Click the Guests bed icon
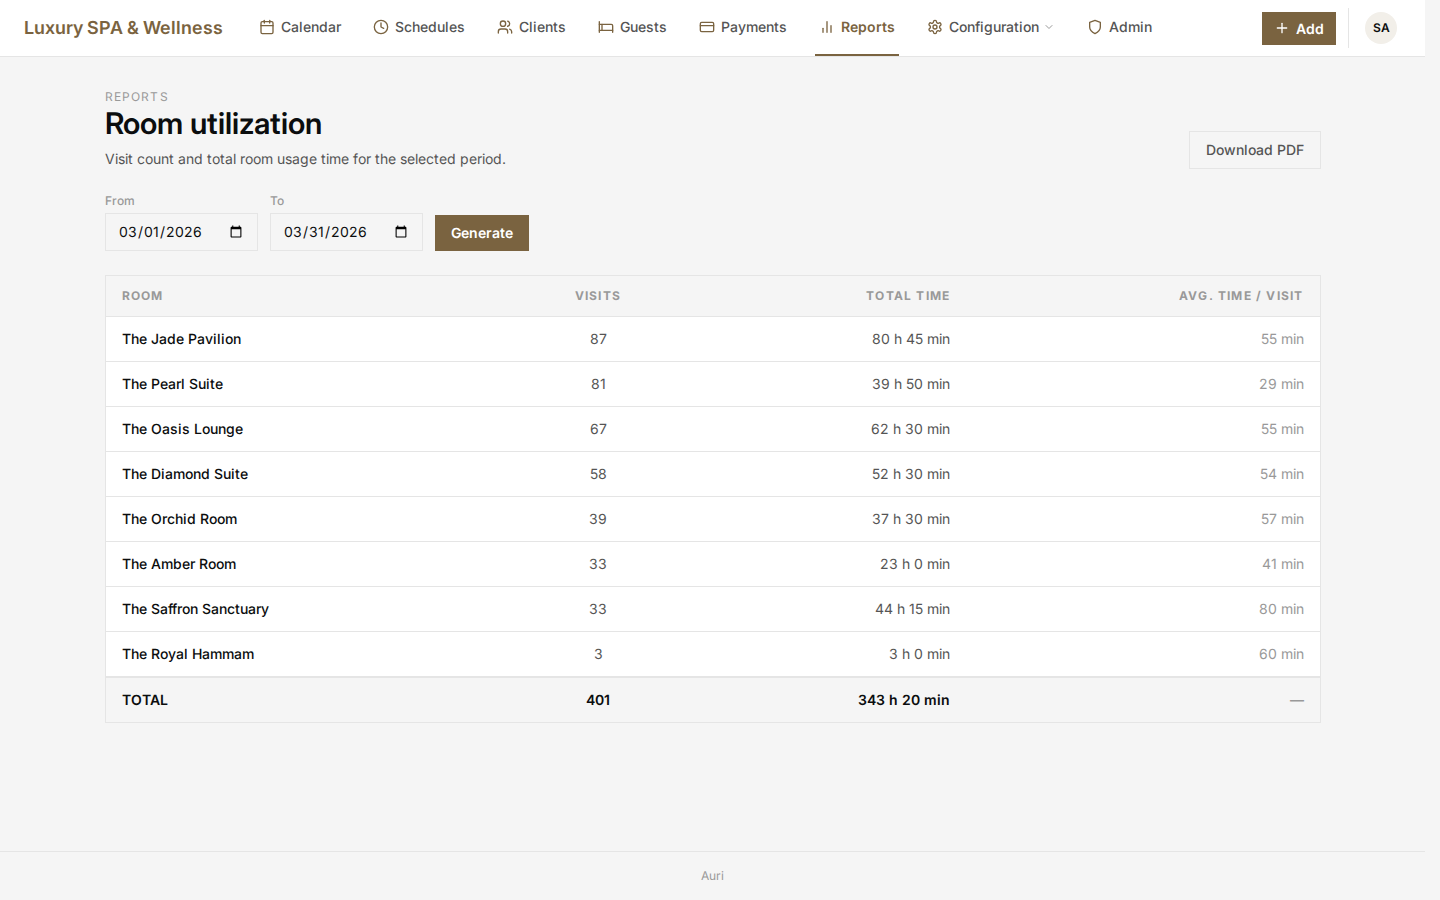 pyautogui.click(x=606, y=27)
